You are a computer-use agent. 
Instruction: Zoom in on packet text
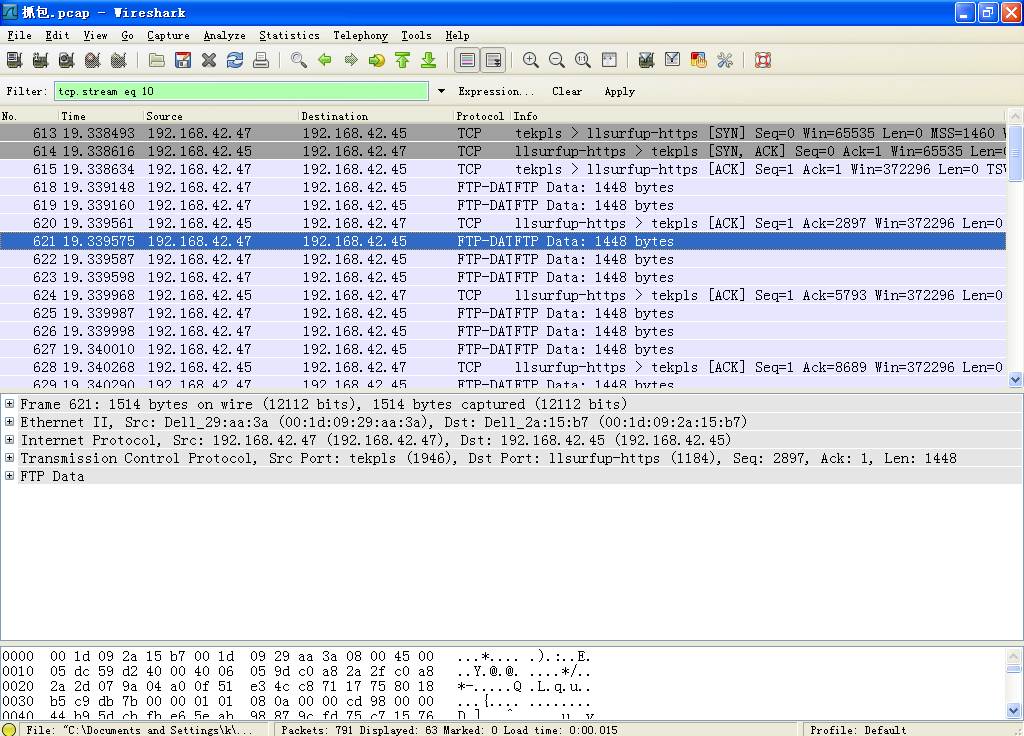pos(531,61)
